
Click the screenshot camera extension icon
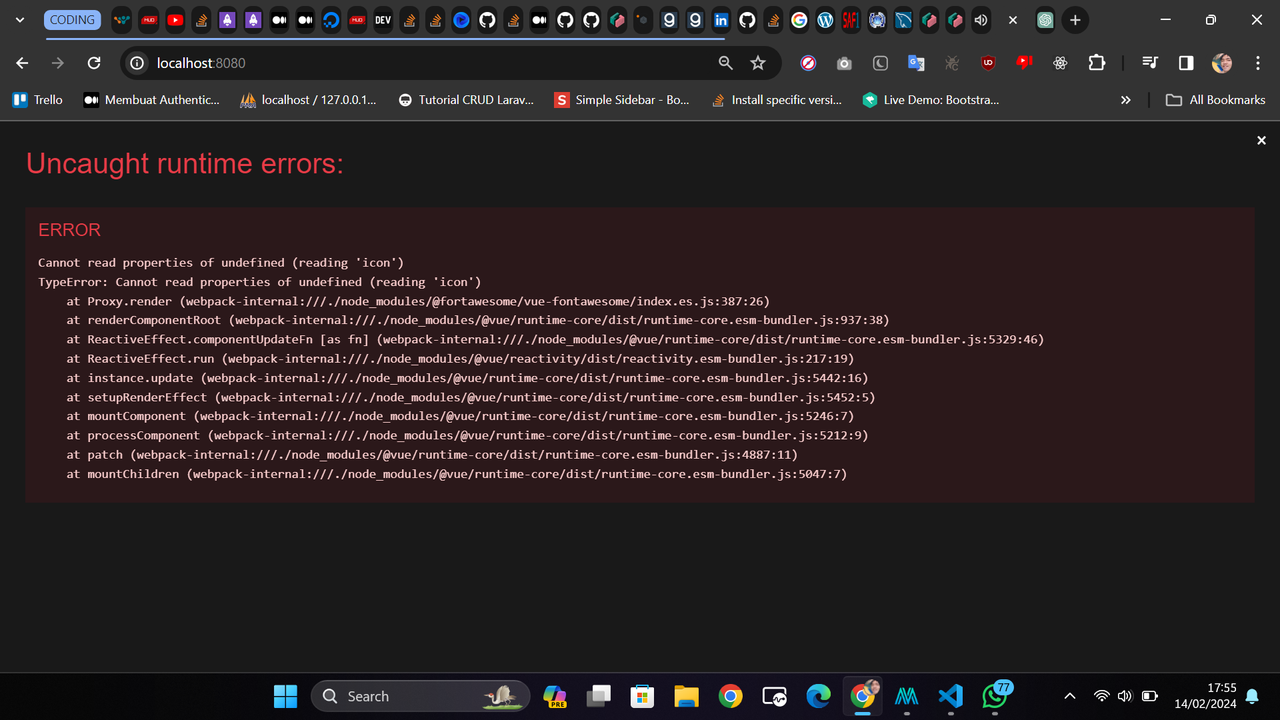(x=844, y=62)
